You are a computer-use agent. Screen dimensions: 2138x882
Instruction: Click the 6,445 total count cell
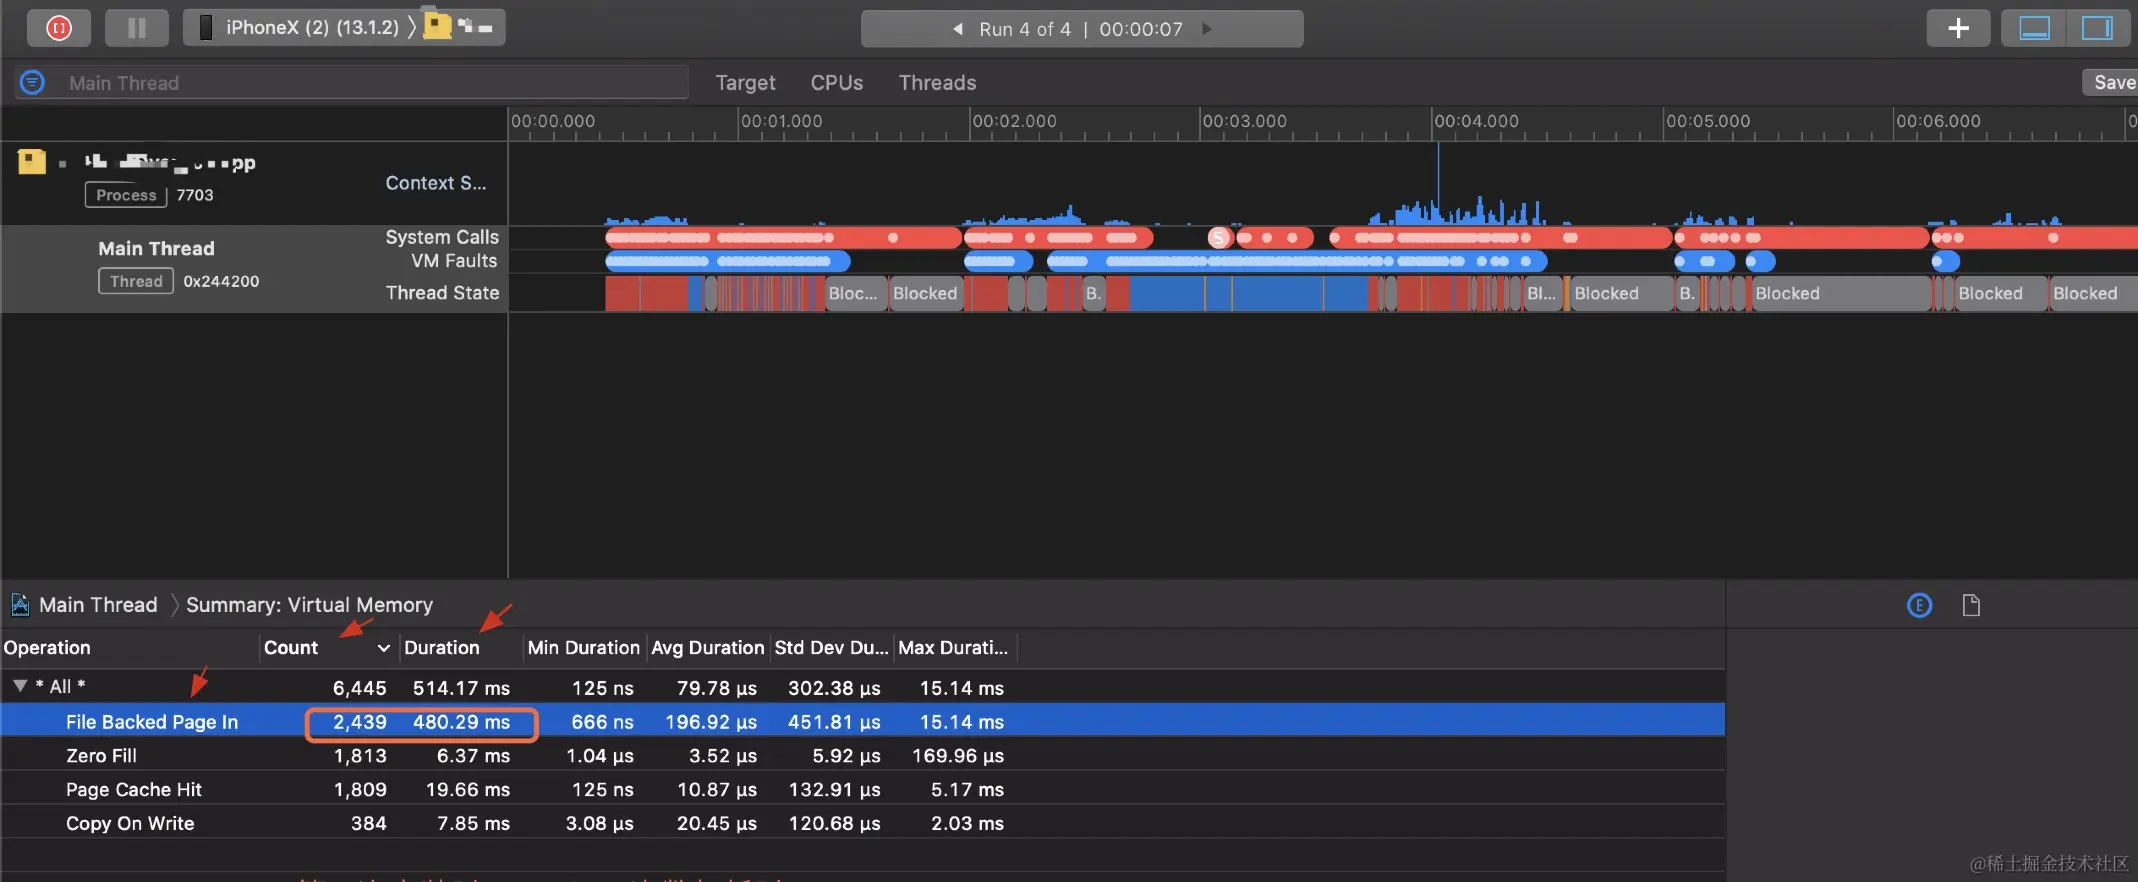(359, 688)
